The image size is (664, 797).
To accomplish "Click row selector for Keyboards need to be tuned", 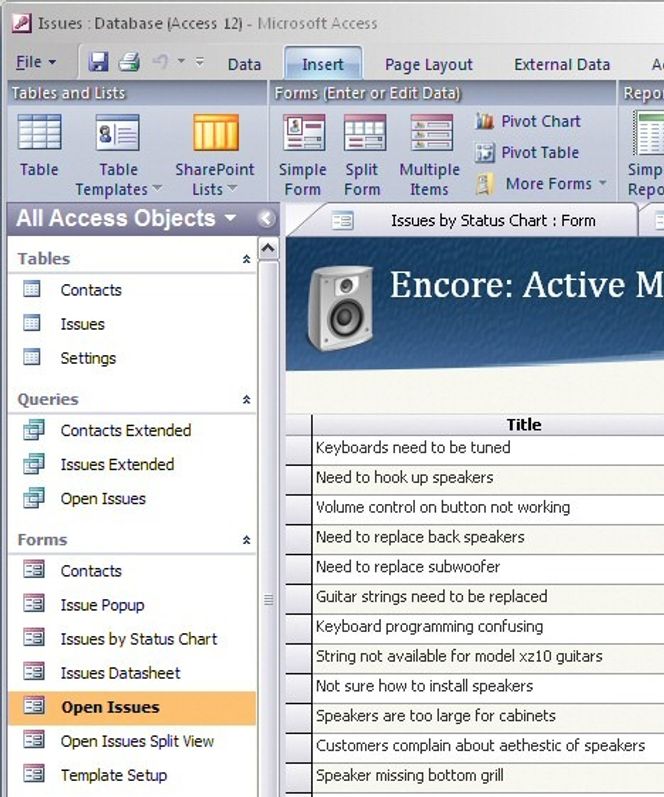I will 298,449.
